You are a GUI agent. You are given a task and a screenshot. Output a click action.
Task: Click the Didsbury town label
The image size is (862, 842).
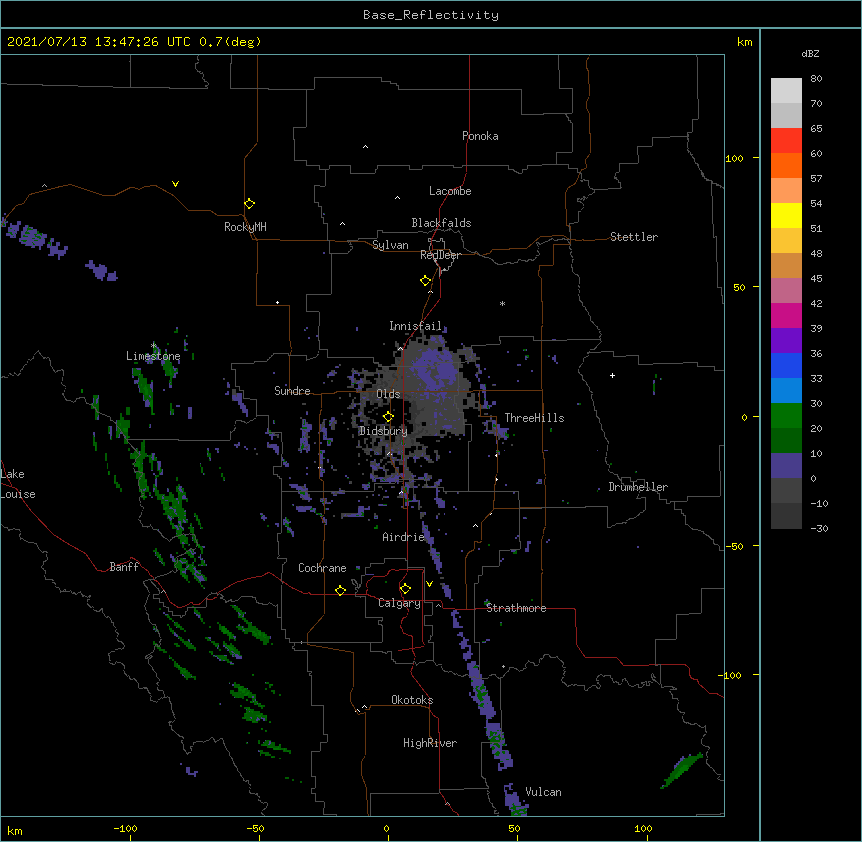pos(383,431)
